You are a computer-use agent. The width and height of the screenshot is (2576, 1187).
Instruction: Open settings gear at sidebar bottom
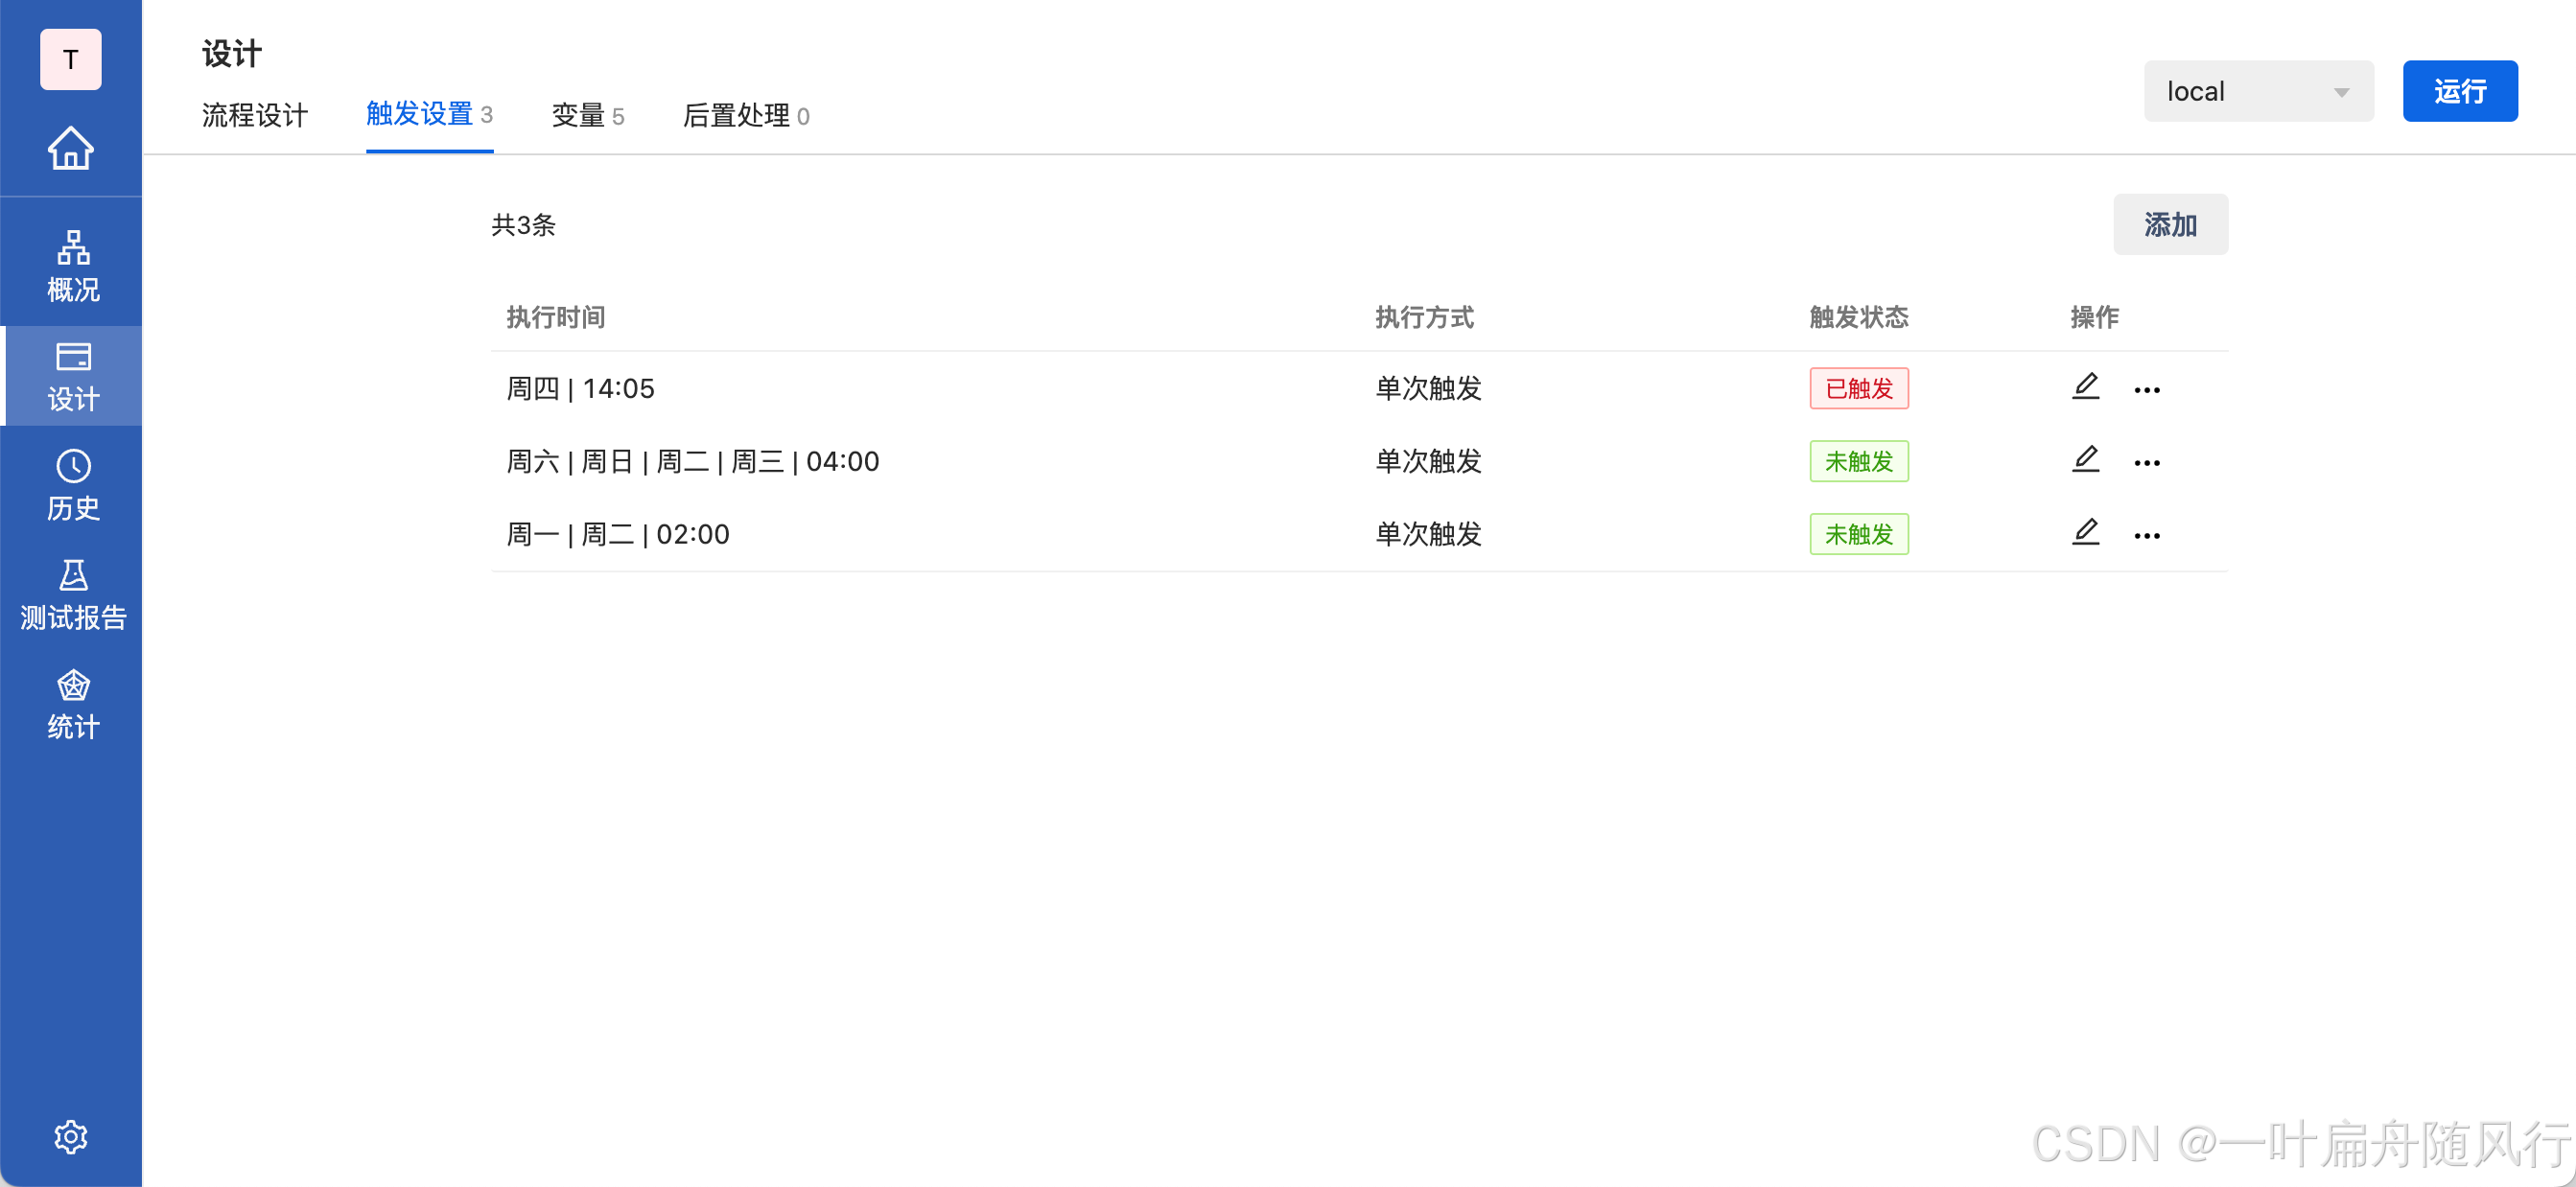click(71, 1136)
